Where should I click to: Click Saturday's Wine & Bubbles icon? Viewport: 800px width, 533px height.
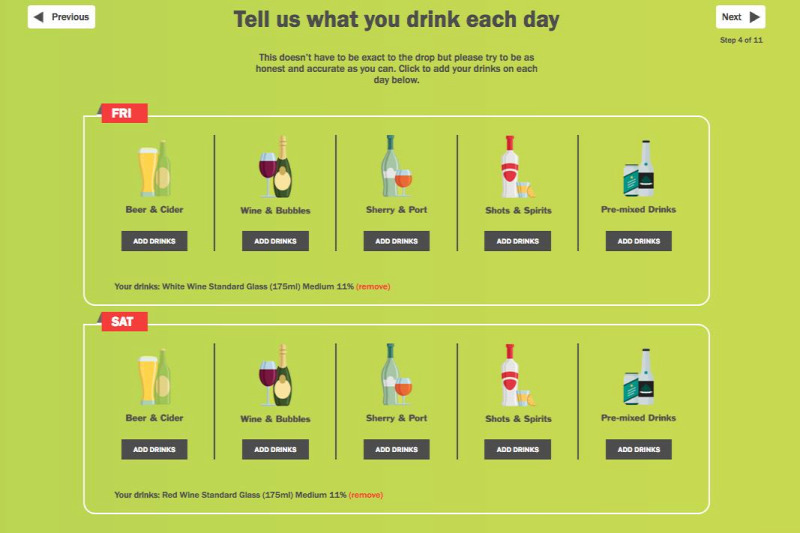276,375
